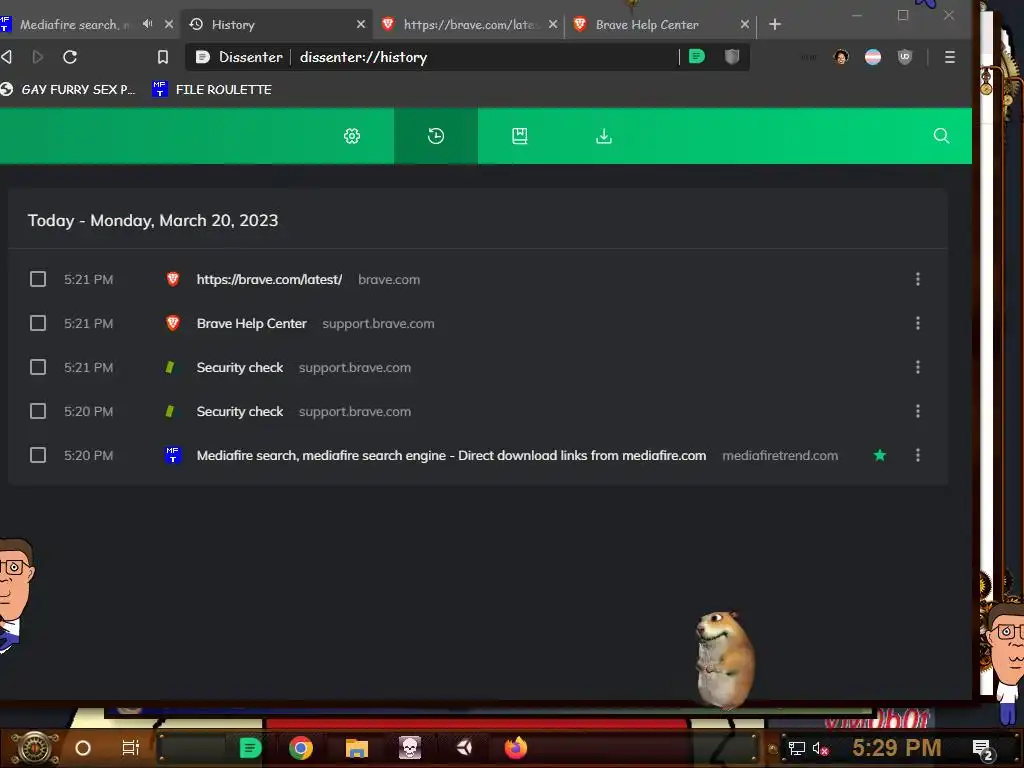Open more options for Brave Help Center entry

pos(918,323)
